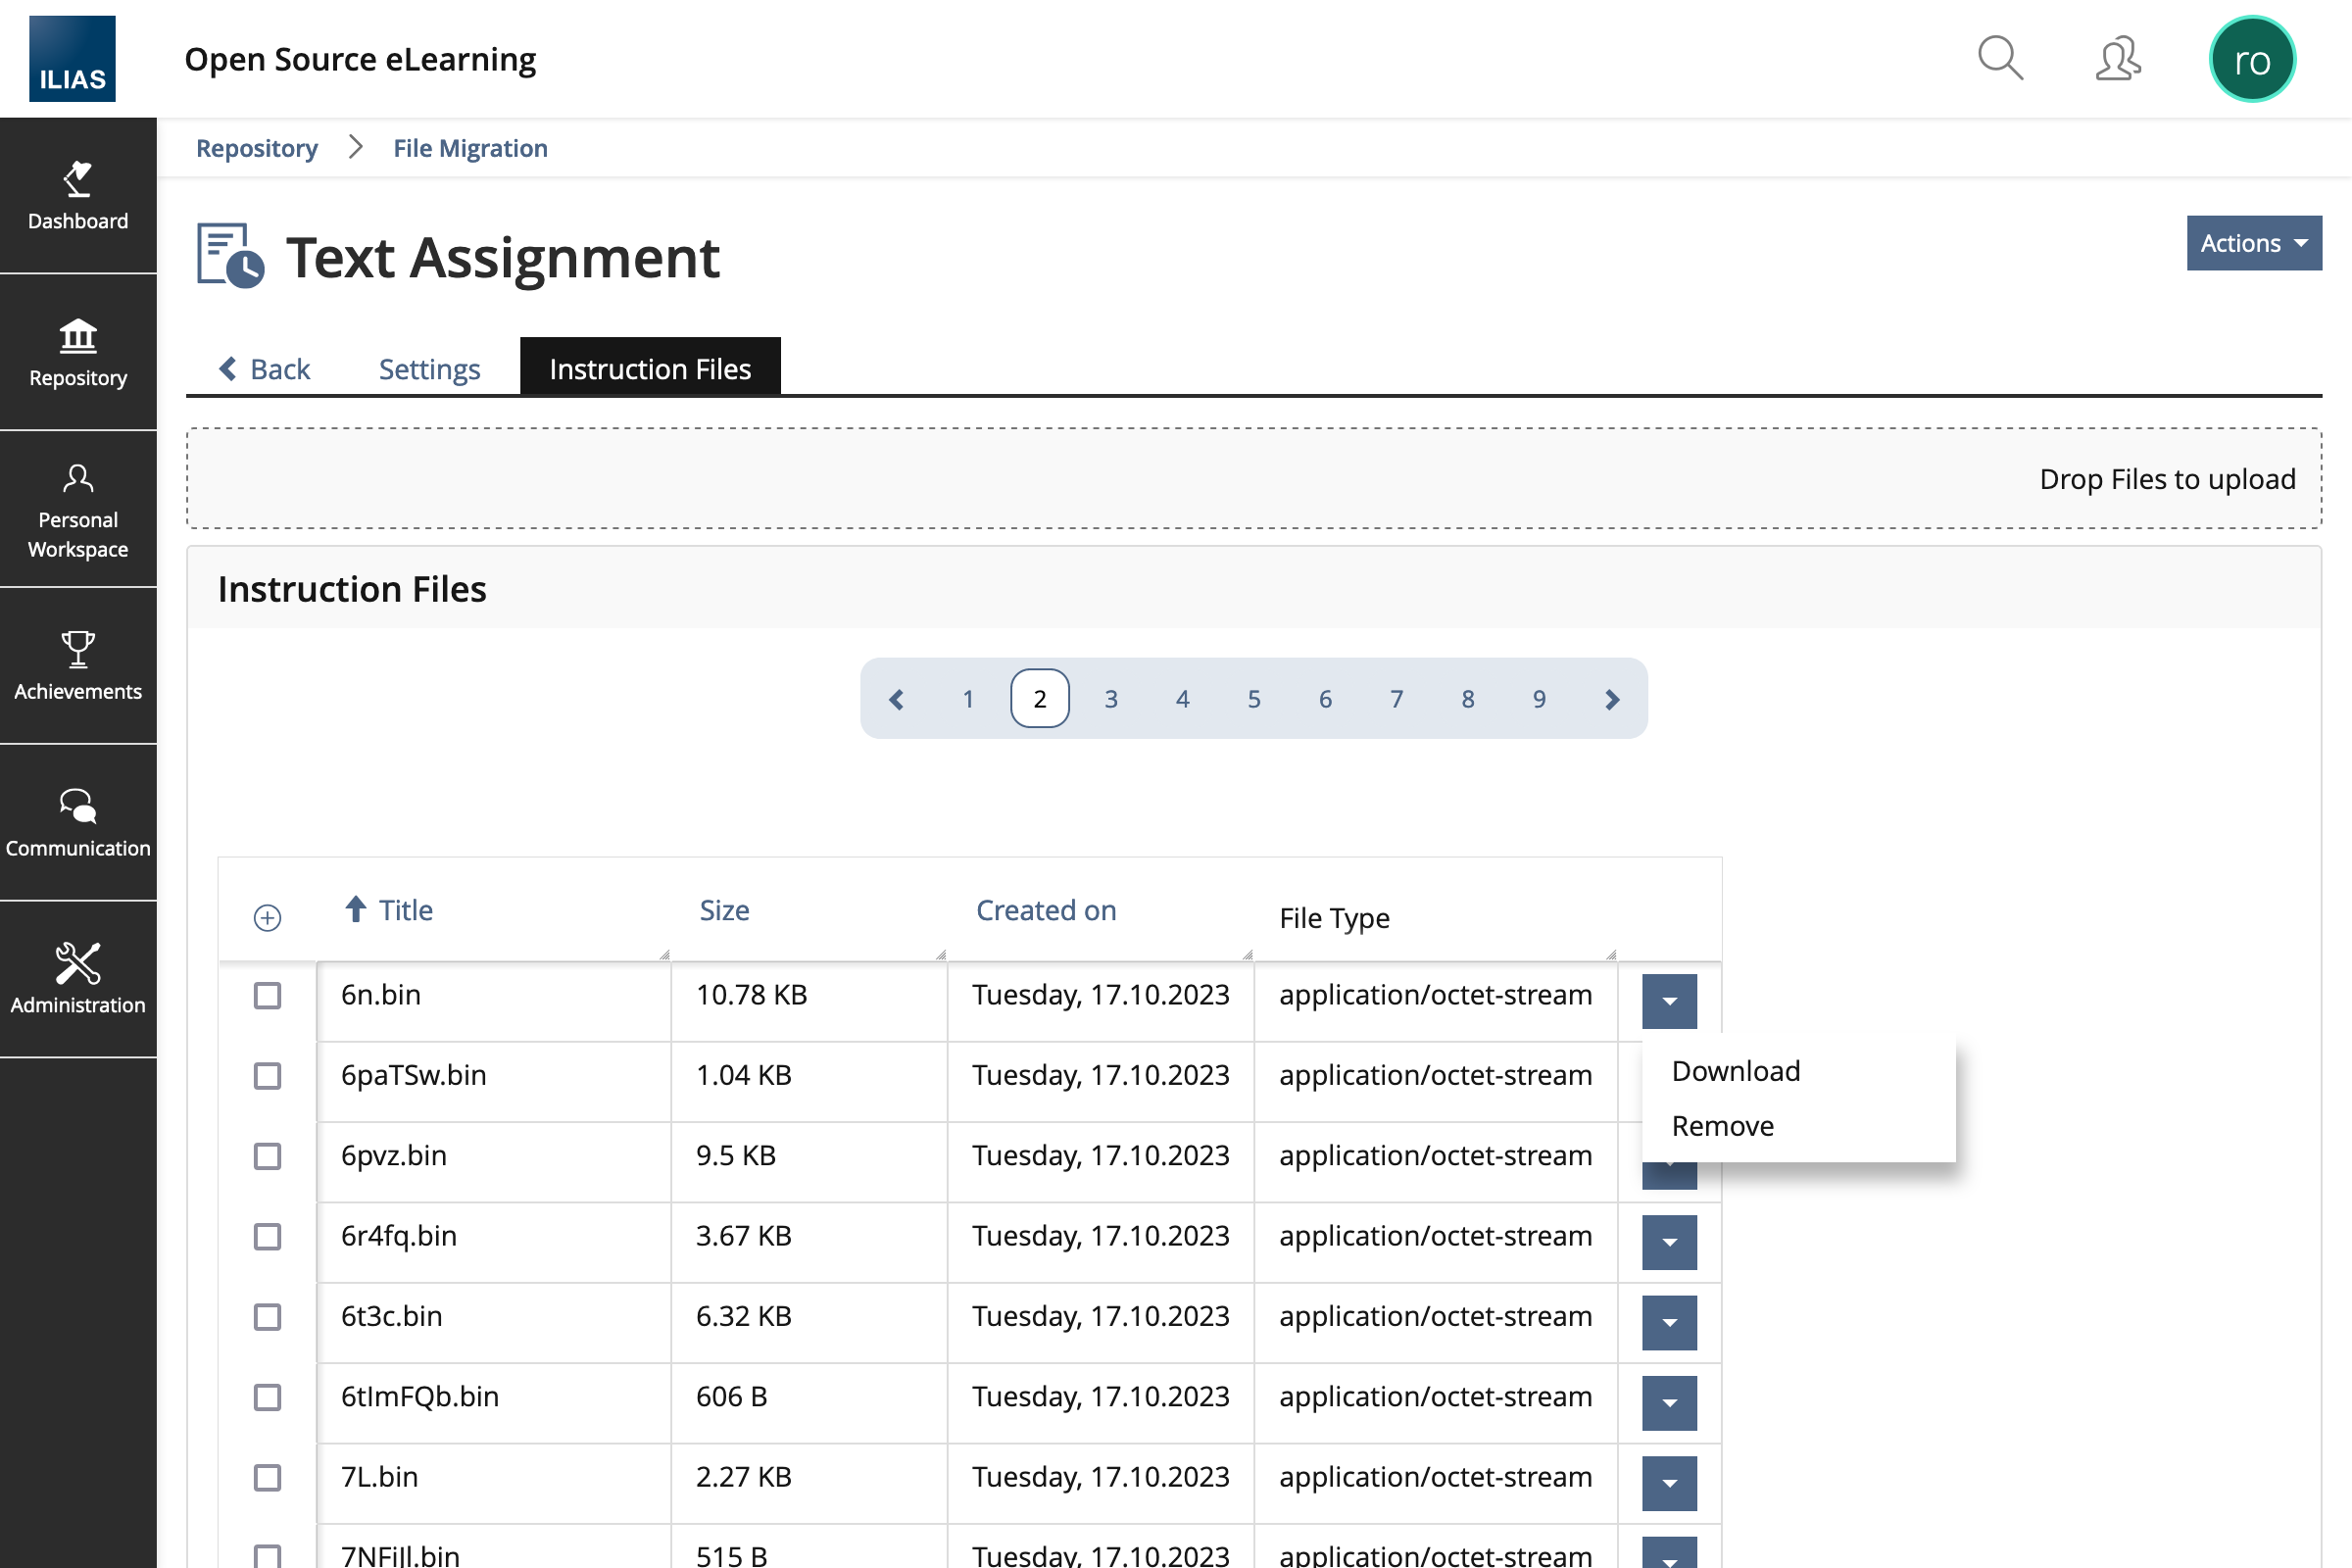Open row actions dropdown for 6t3c.bin
The height and width of the screenshot is (1568, 2352).
coord(1669,1323)
